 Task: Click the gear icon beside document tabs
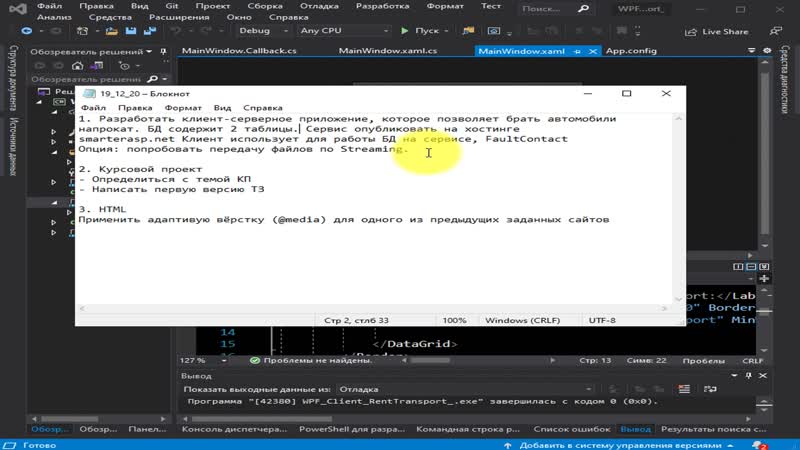[767, 51]
